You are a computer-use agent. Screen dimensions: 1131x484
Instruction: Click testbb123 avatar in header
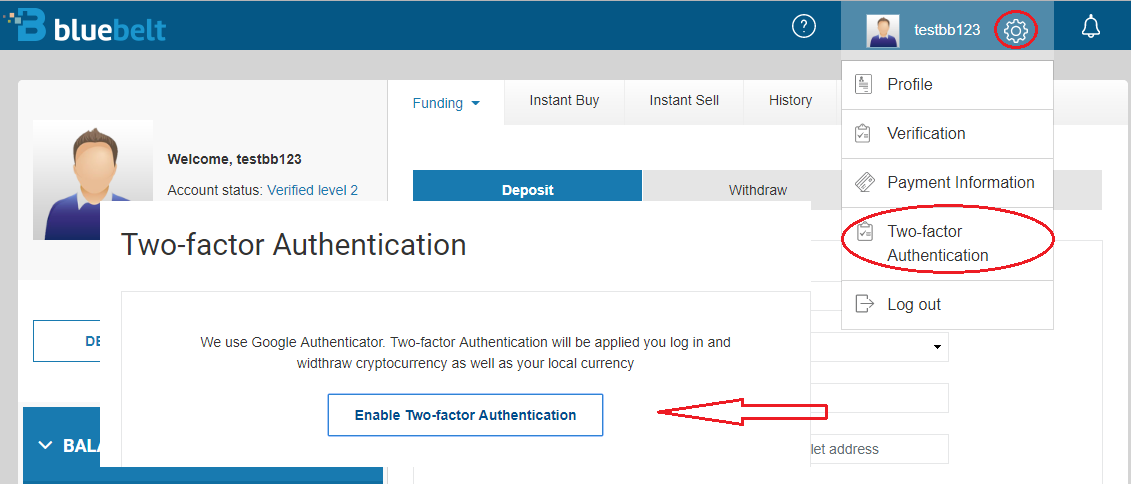click(x=883, y=30)
